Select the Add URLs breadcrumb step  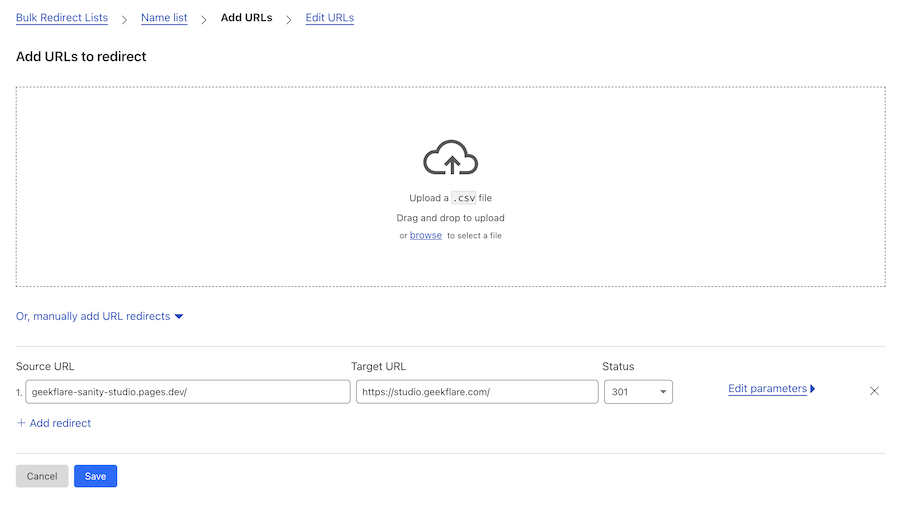[x=247, y=18]
